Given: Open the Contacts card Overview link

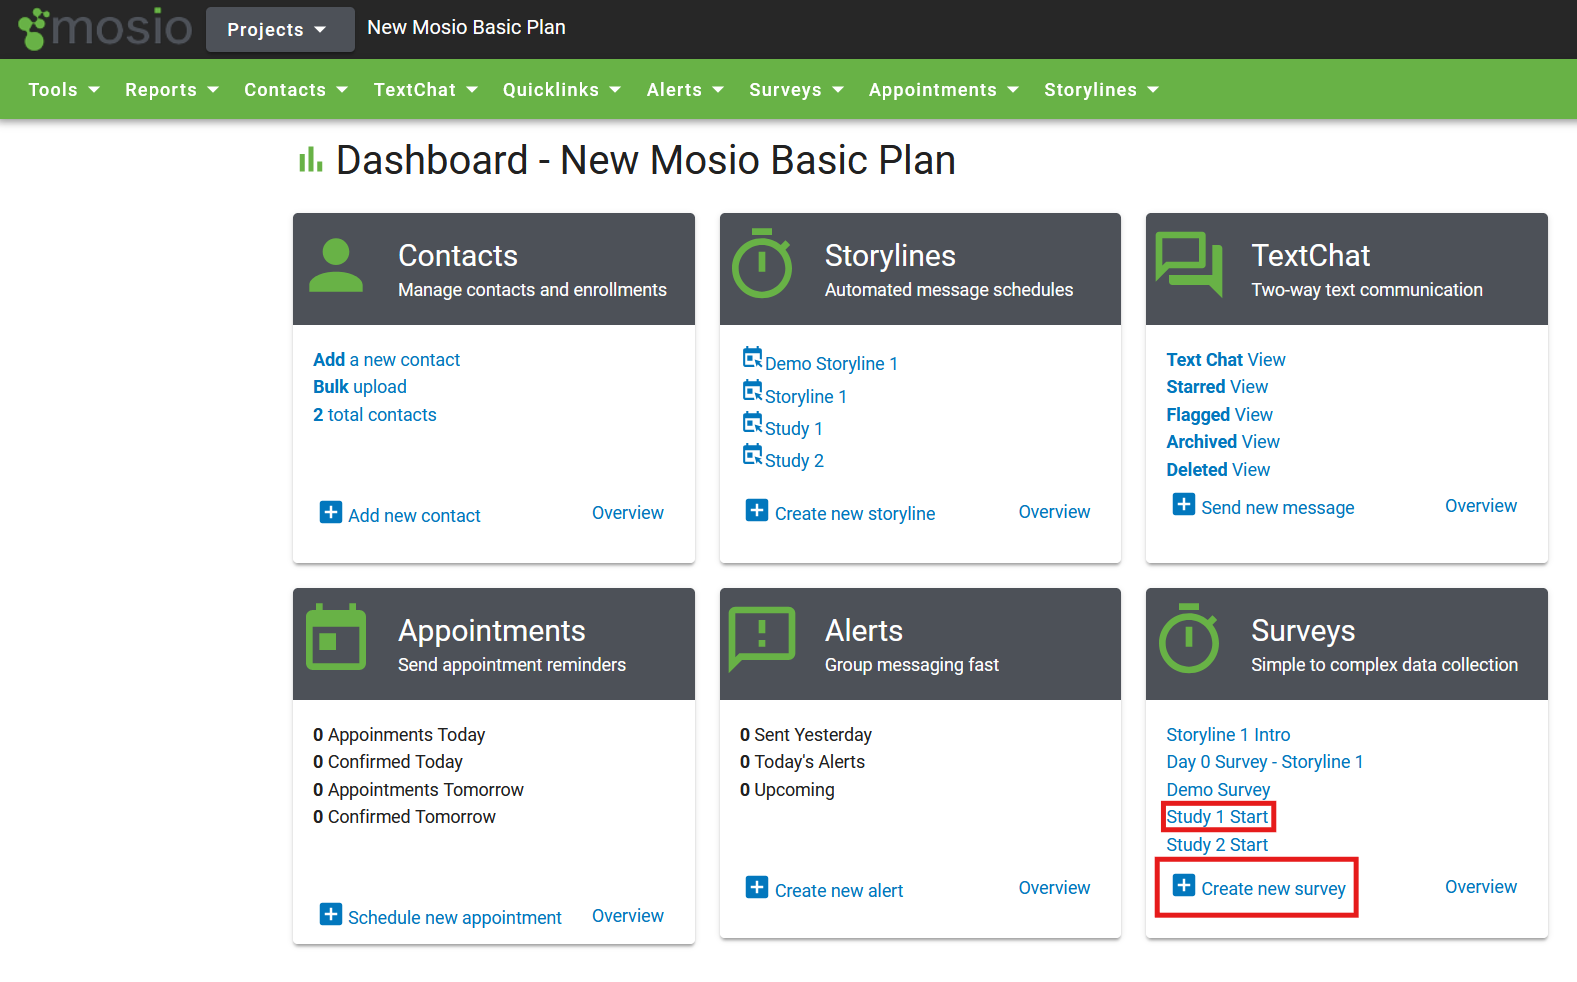Looking at the screenshot, I should click(x=628, y=513).
